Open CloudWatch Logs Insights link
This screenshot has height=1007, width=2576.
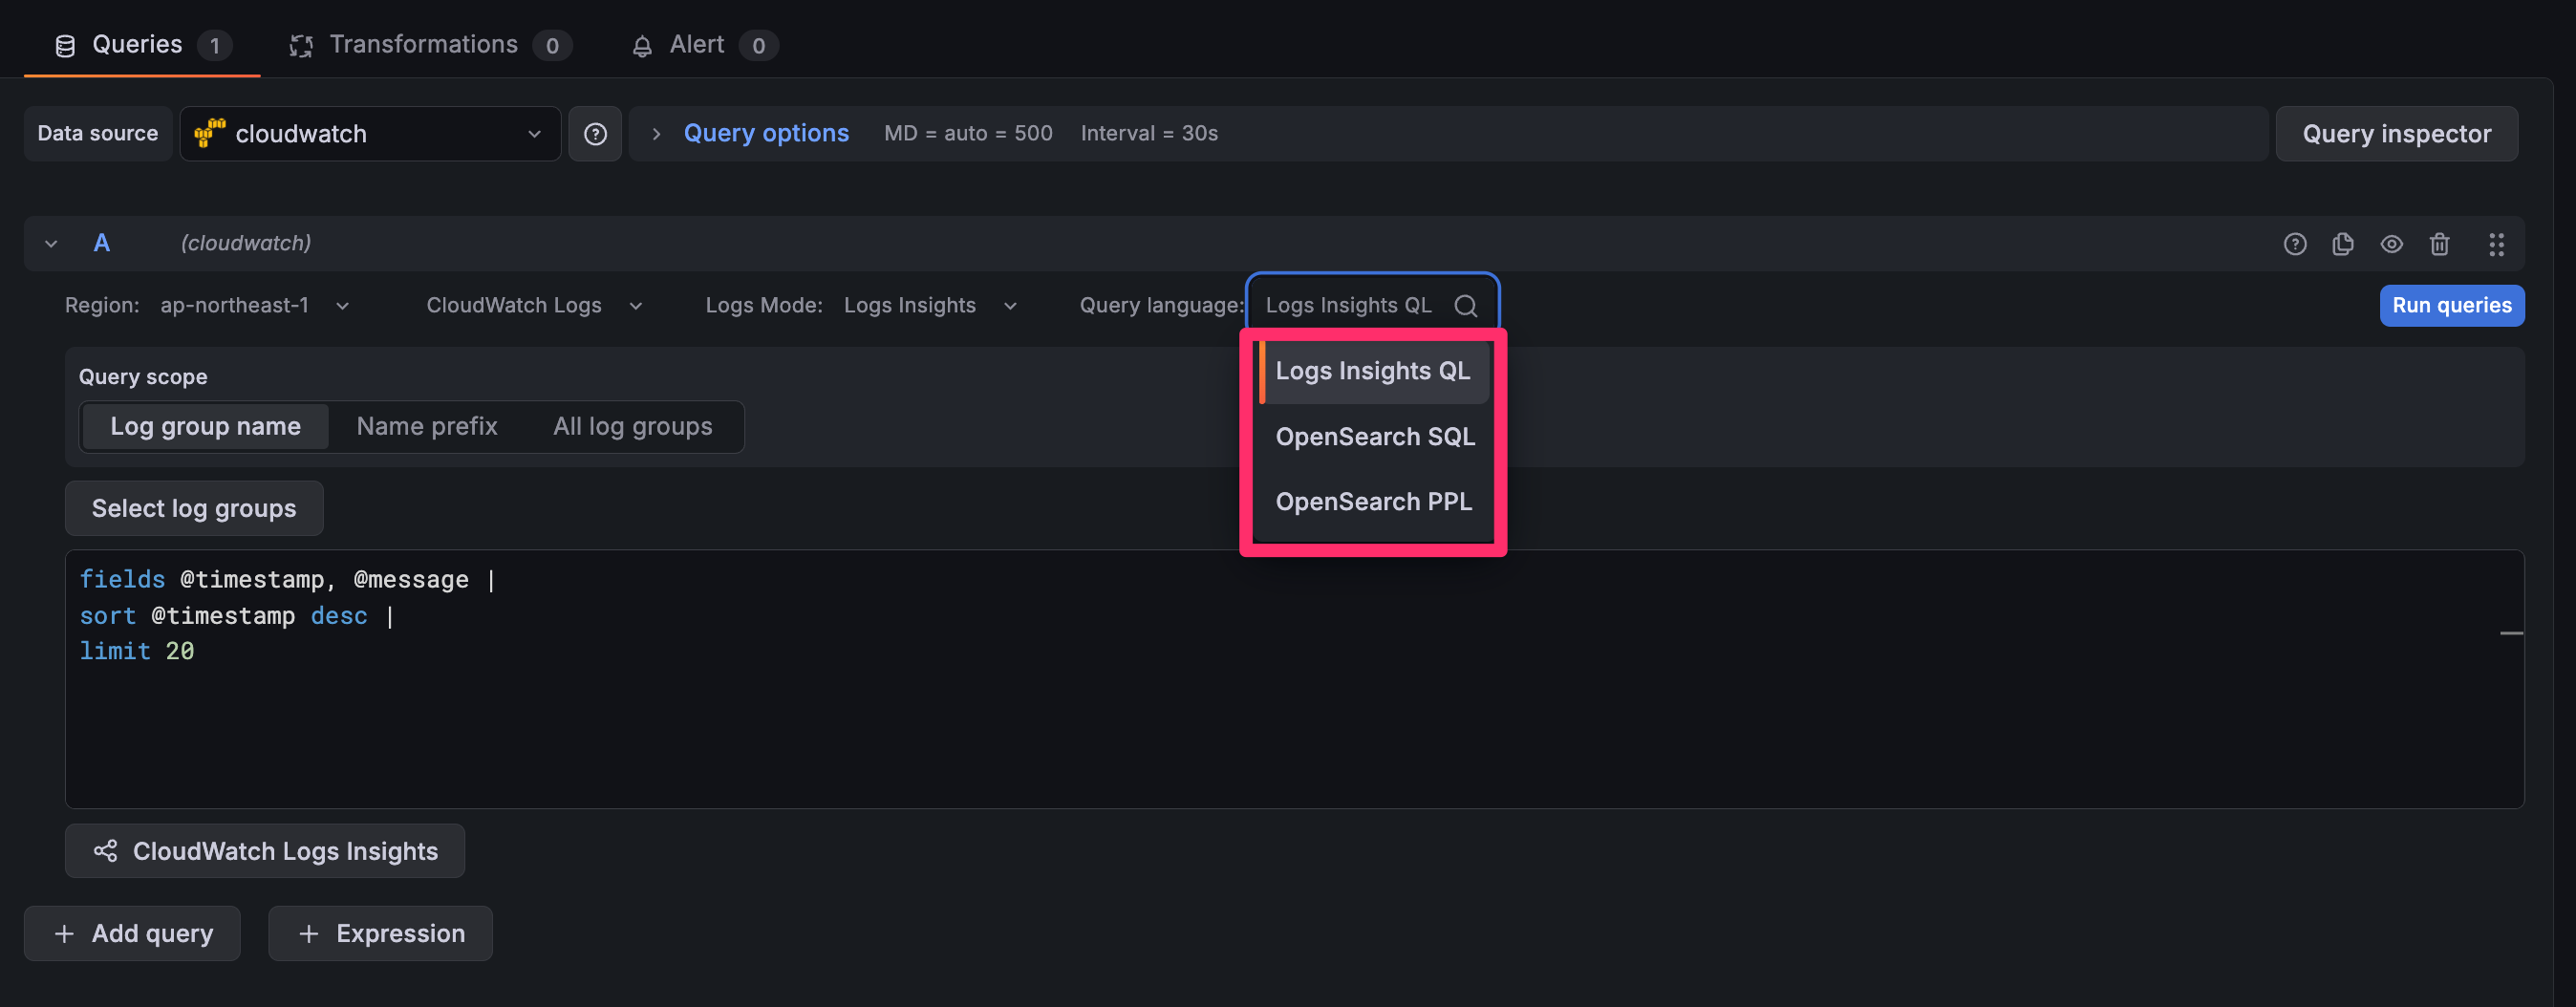click(265, 851)
